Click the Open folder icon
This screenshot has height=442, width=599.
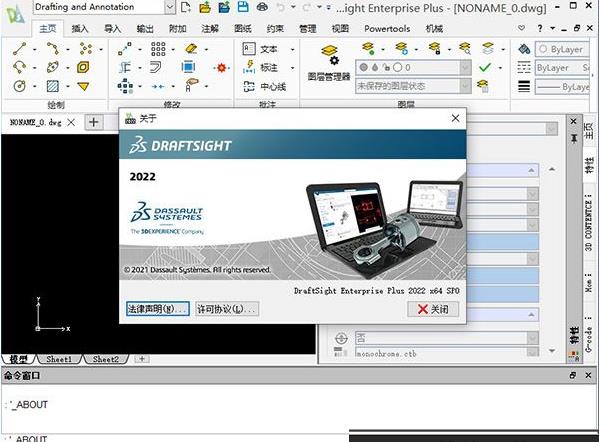coord(205,7)
